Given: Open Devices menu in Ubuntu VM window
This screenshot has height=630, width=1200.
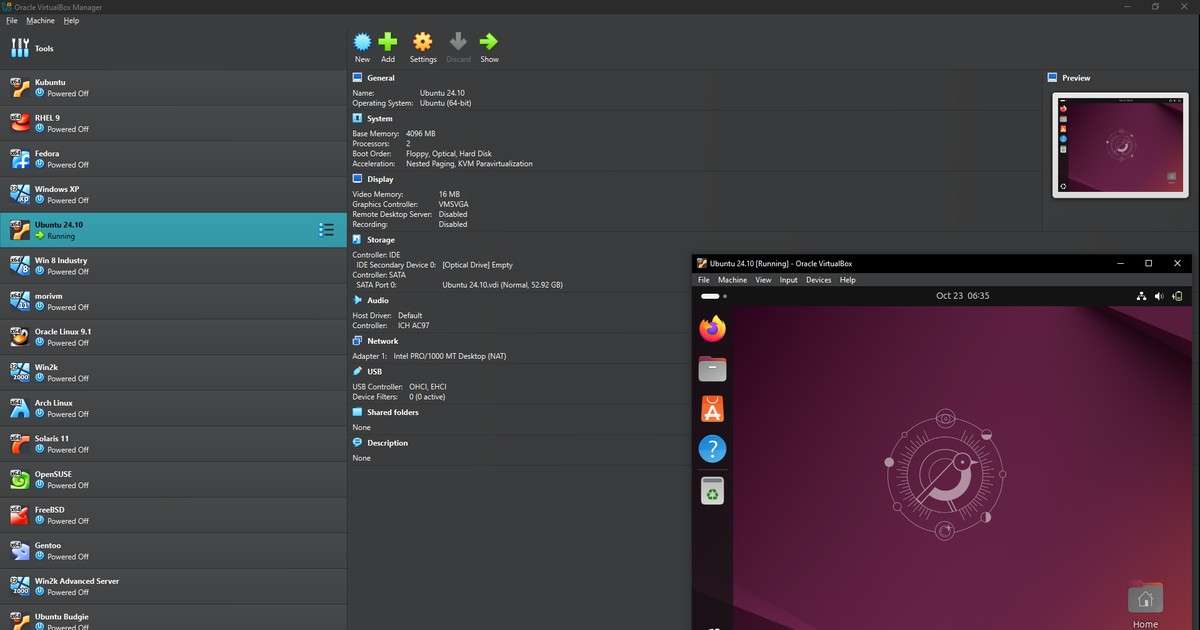Looking at the screenshot, I should (819, 280).
